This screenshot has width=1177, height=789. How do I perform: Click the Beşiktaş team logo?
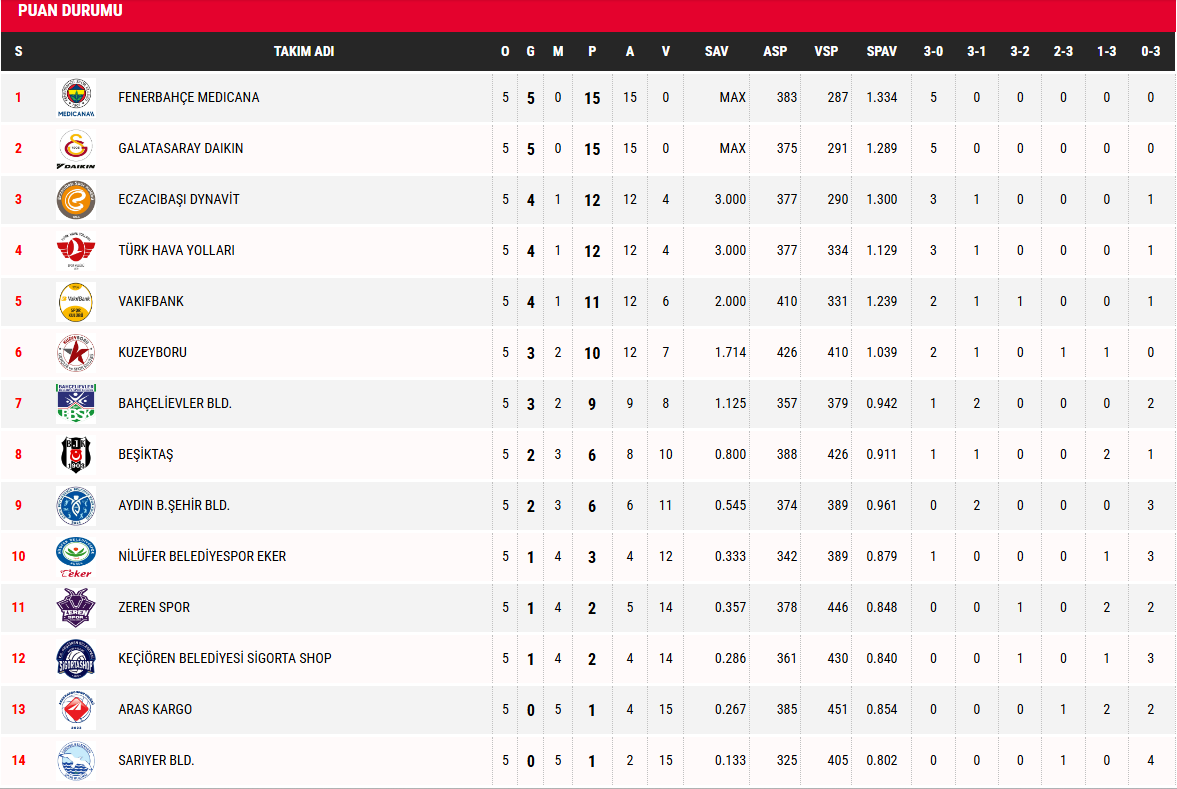[x=76, y=455]
